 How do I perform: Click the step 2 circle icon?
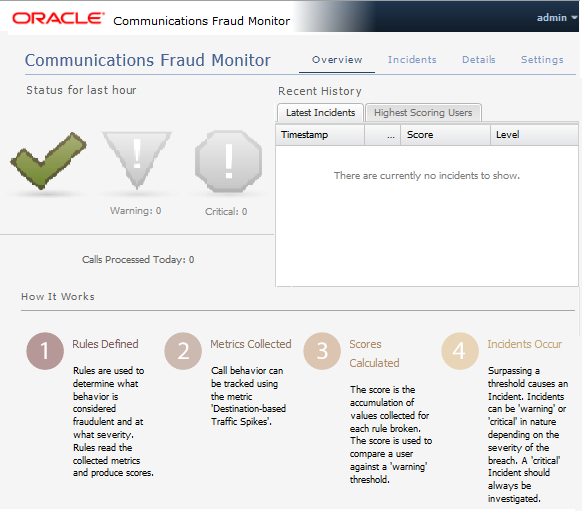coord(183,351)
